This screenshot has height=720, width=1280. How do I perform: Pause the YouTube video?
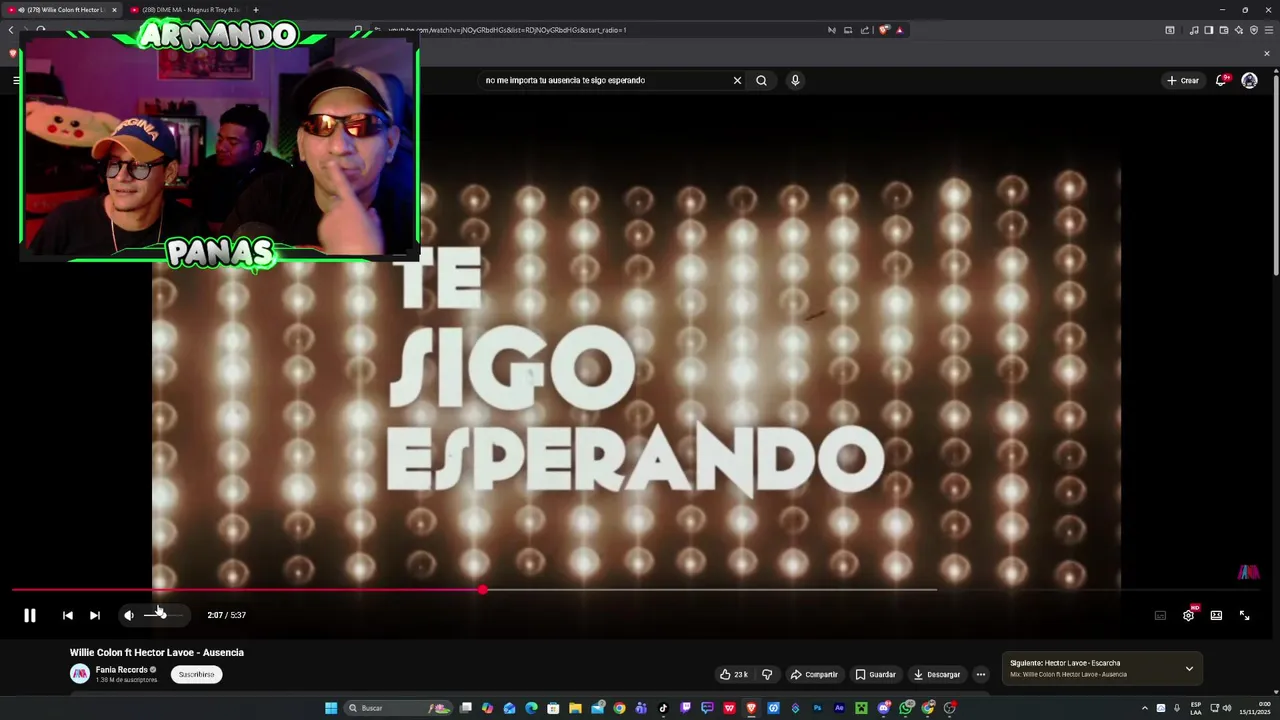click(30, 616)
